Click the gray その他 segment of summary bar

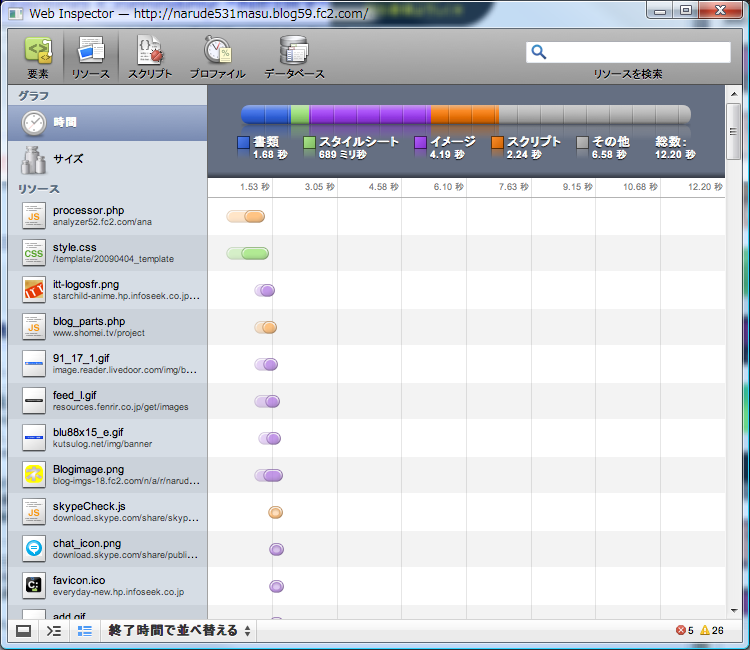click(x=595, y=115)
